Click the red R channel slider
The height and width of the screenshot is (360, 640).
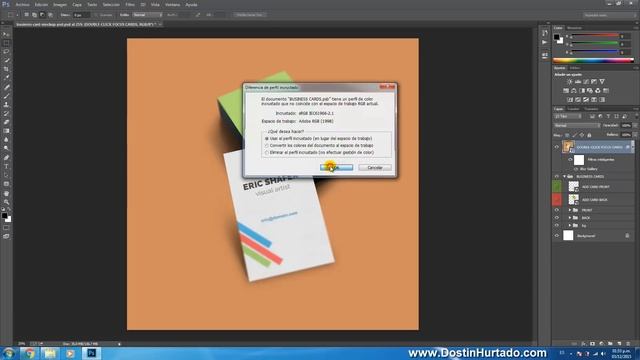click(x=595, y=36)
